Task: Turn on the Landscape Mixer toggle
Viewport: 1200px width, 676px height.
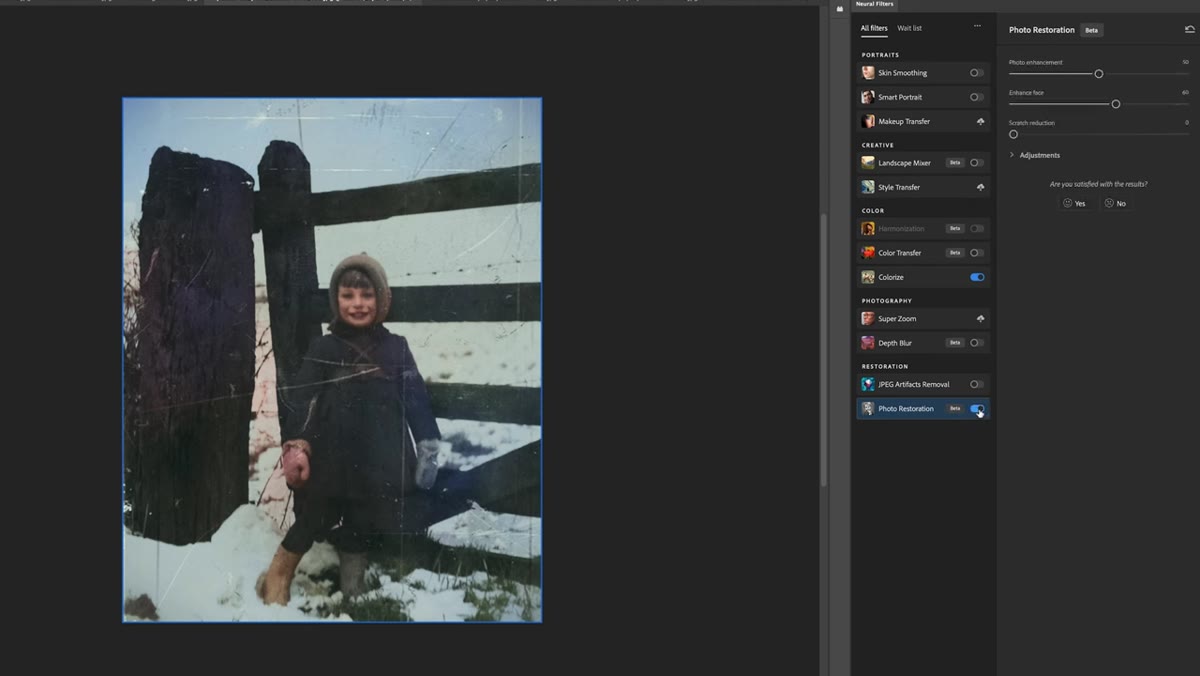Action: point(977,163)
